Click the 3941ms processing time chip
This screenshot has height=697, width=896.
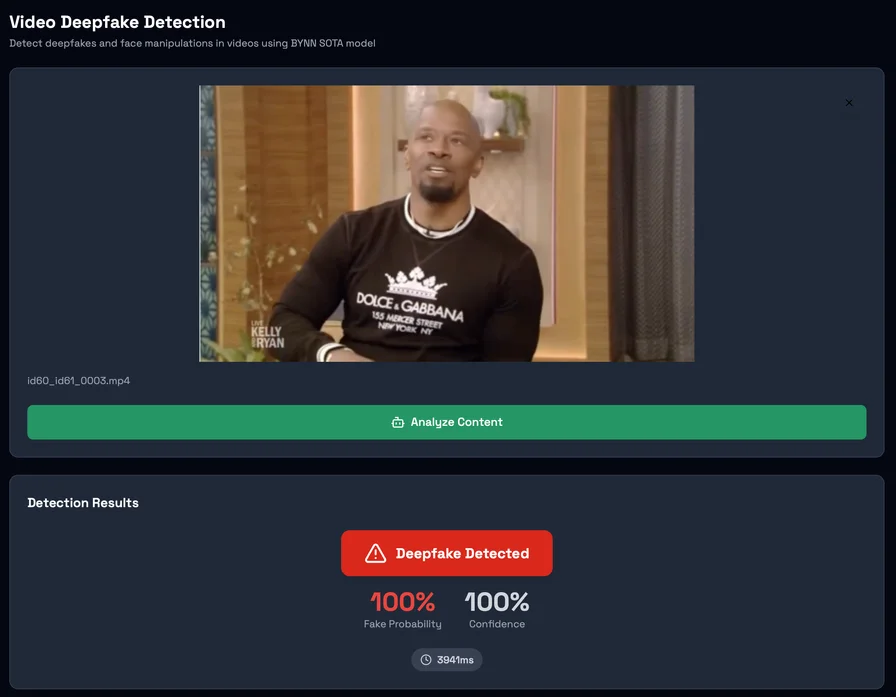coord(447,659)
